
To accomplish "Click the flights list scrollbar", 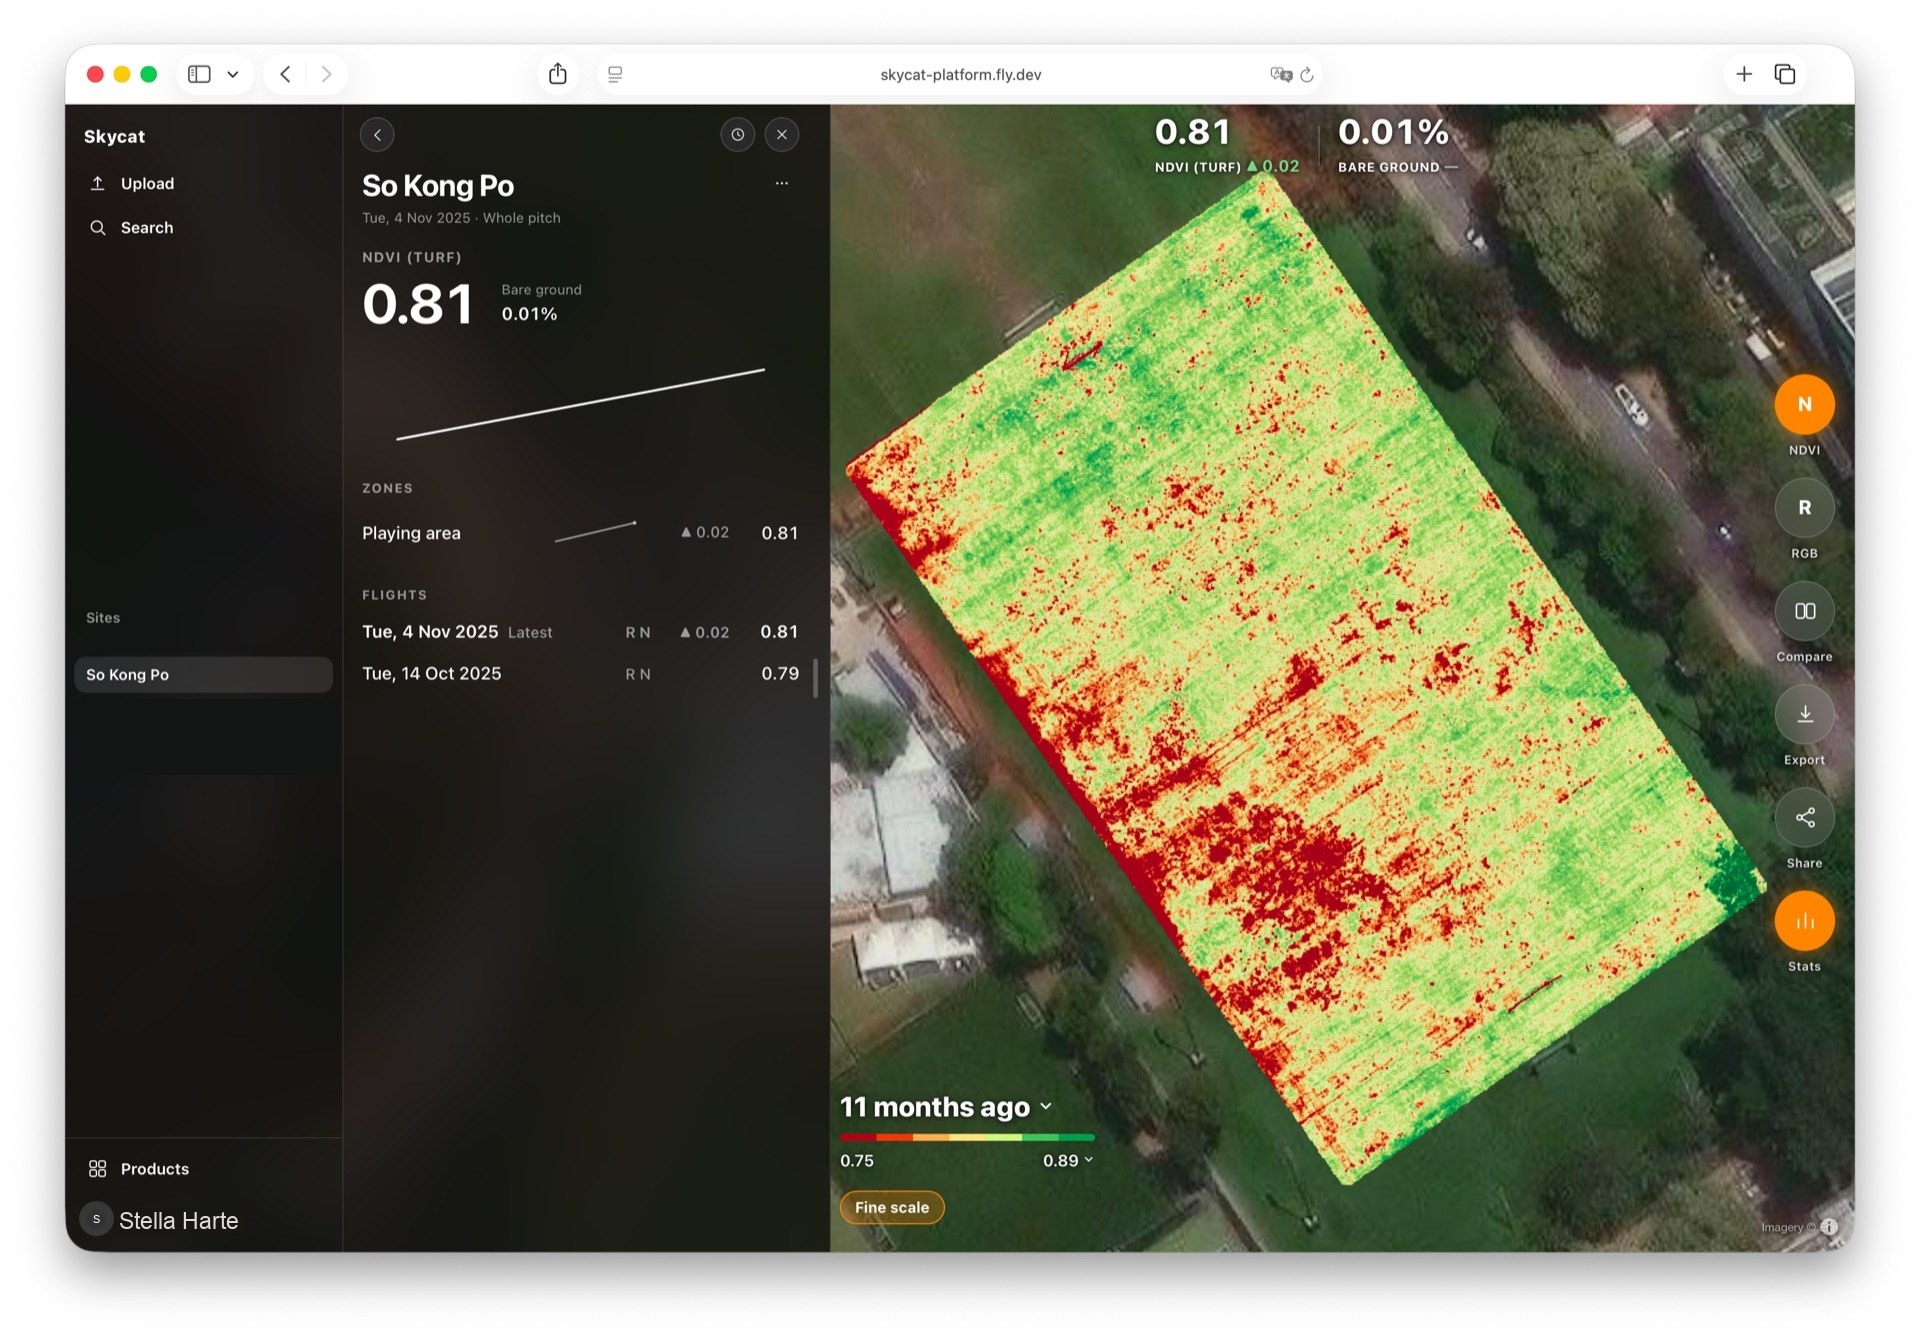I will (x=816, y=677).
